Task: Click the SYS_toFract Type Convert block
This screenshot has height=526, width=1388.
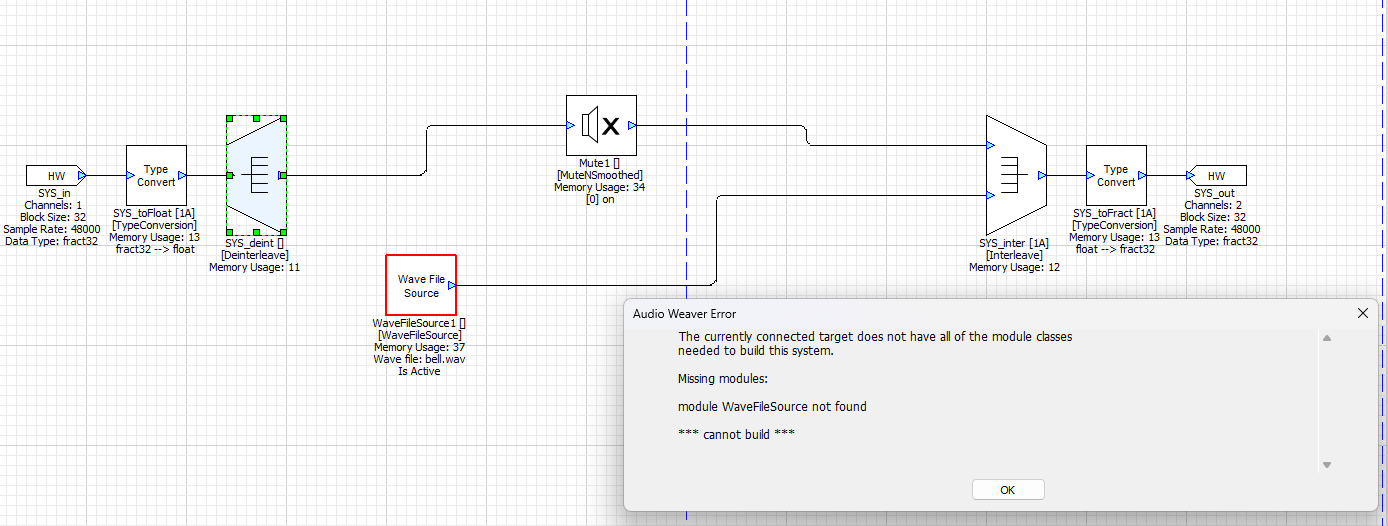Action: tap(1116, 175)
